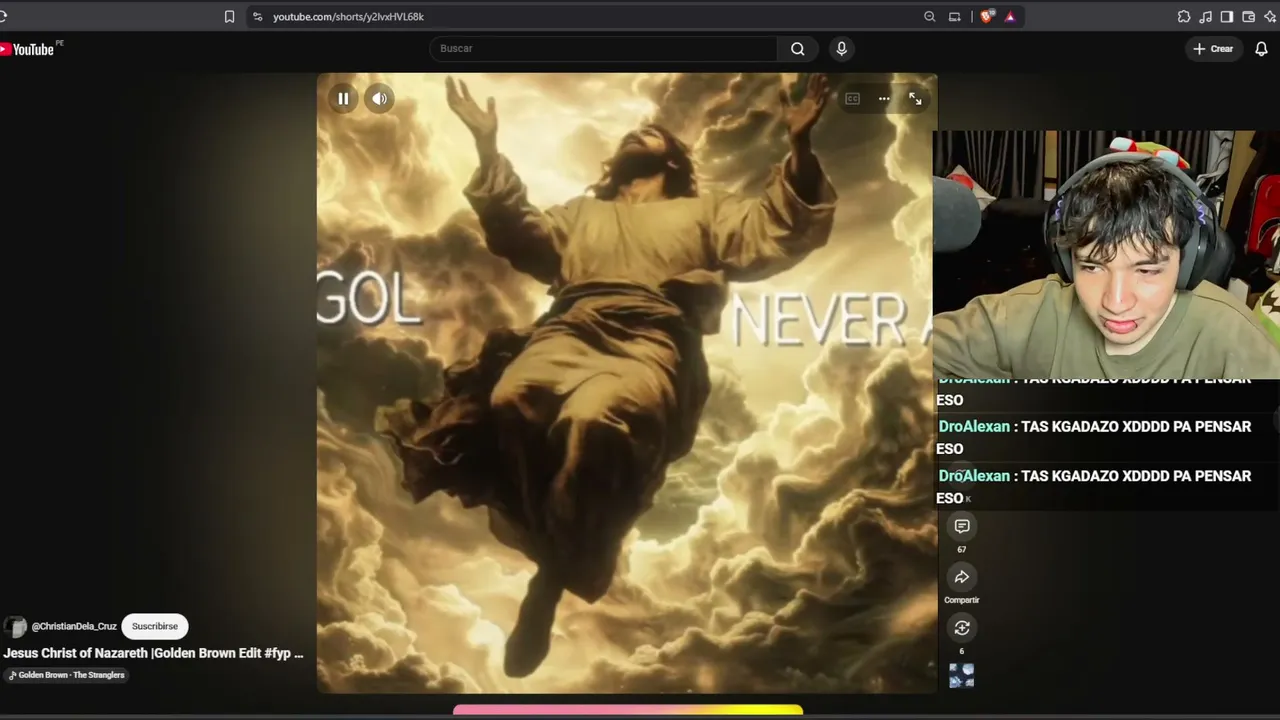Viewport: 1280px width, 720px height.
Task: Subscribe with the Suscribirse button
Action: (x=155, y=626)
